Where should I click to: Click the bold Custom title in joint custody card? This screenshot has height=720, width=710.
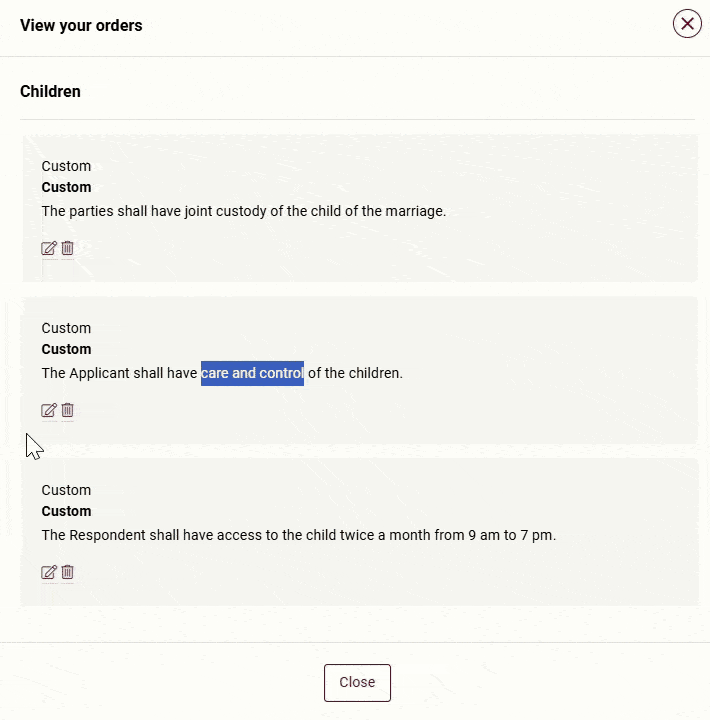click(66, 188)
